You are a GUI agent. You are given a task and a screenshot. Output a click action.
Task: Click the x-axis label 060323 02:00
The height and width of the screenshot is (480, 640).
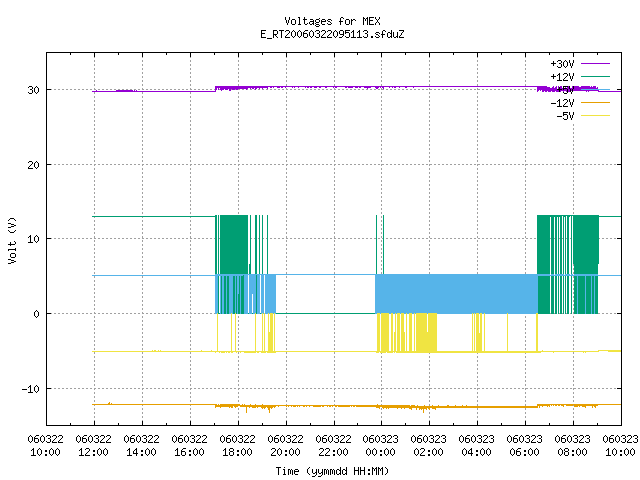429,446
